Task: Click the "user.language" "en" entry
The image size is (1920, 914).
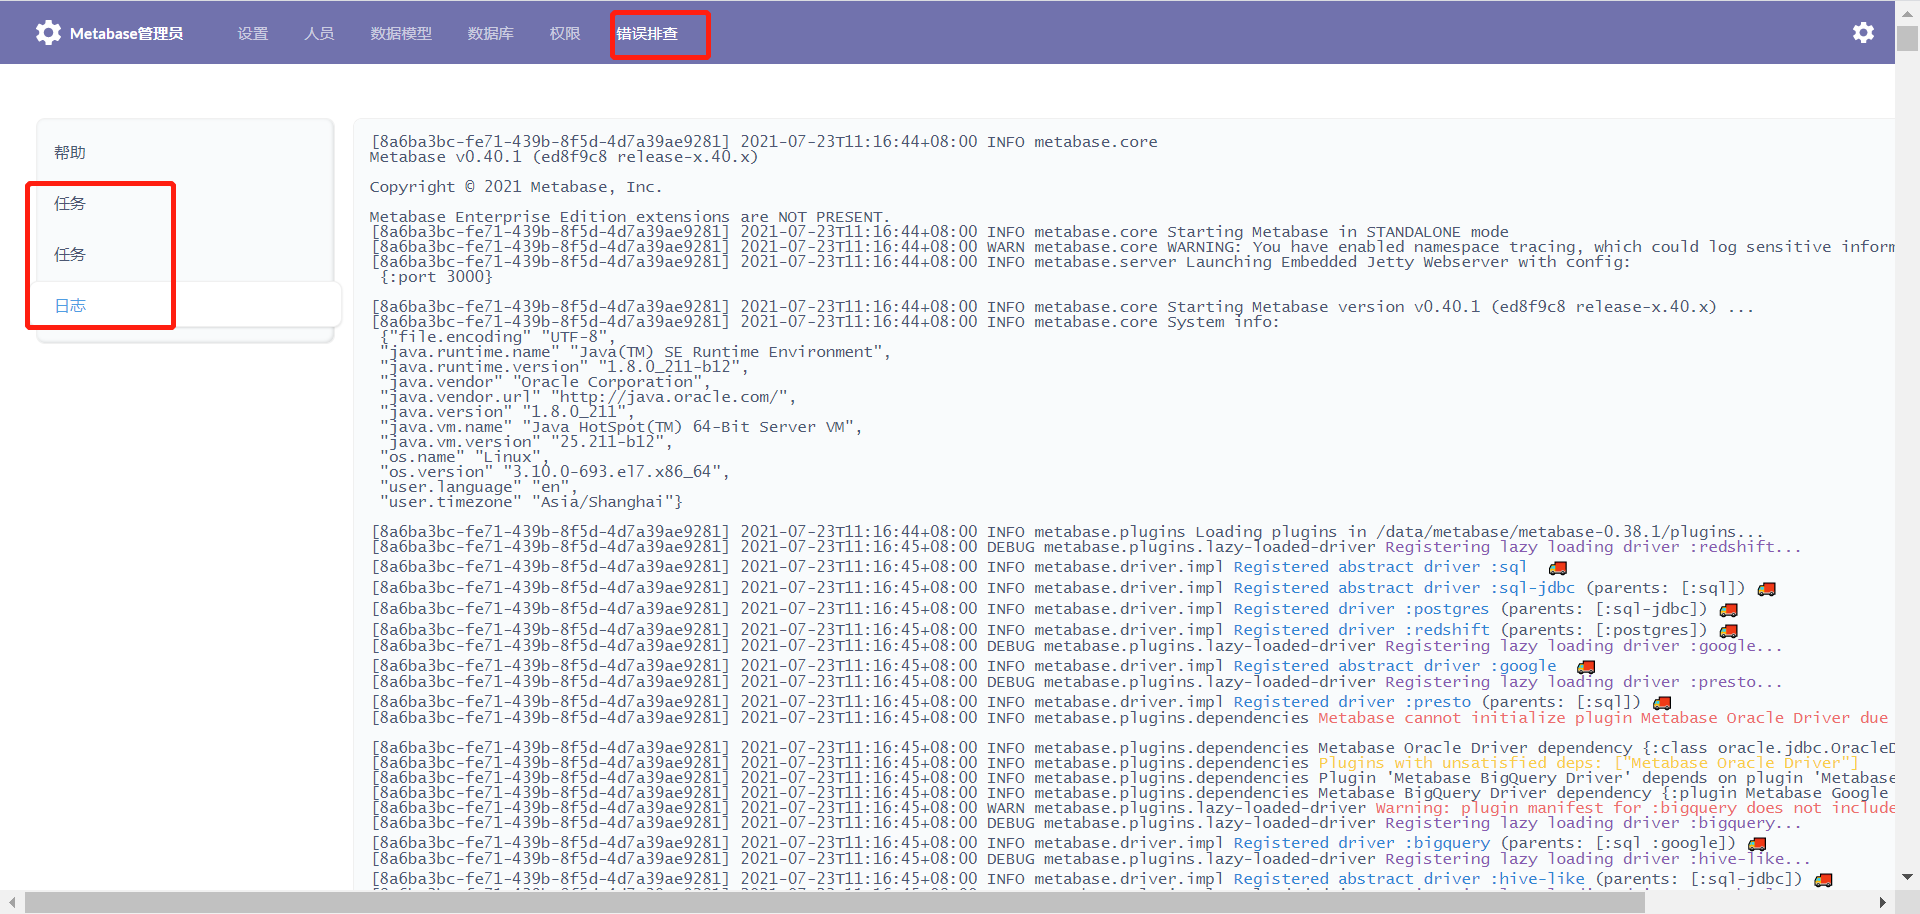Action: pyautogui.click(x=479, y=487)
